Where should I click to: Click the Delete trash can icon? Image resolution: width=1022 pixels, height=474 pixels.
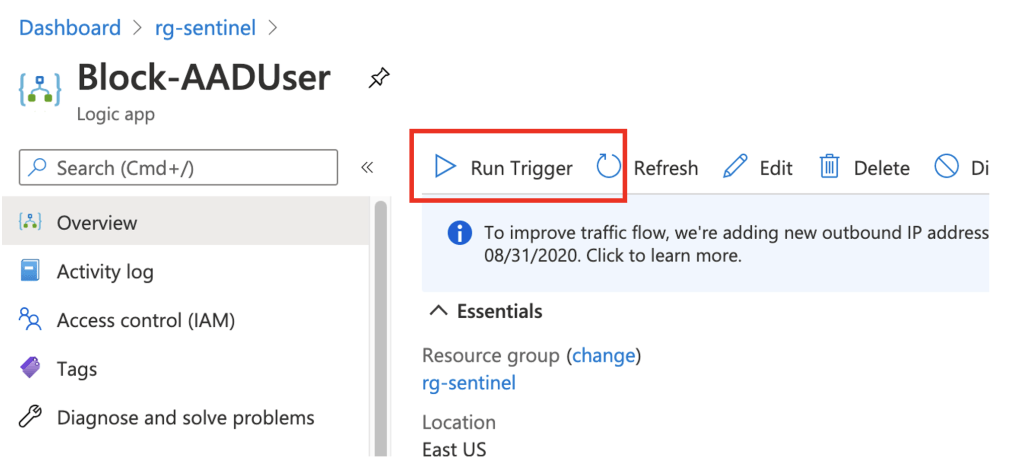coord(829,167)
